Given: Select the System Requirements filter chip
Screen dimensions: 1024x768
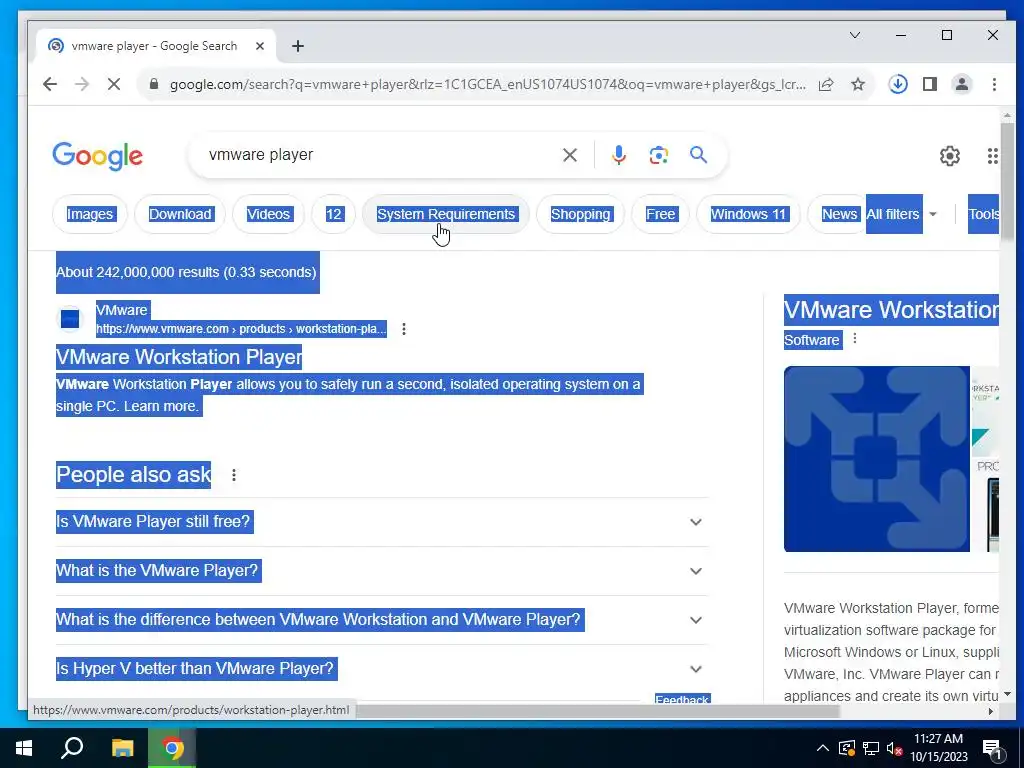Looking at the screenshot, I should (446, 214).
